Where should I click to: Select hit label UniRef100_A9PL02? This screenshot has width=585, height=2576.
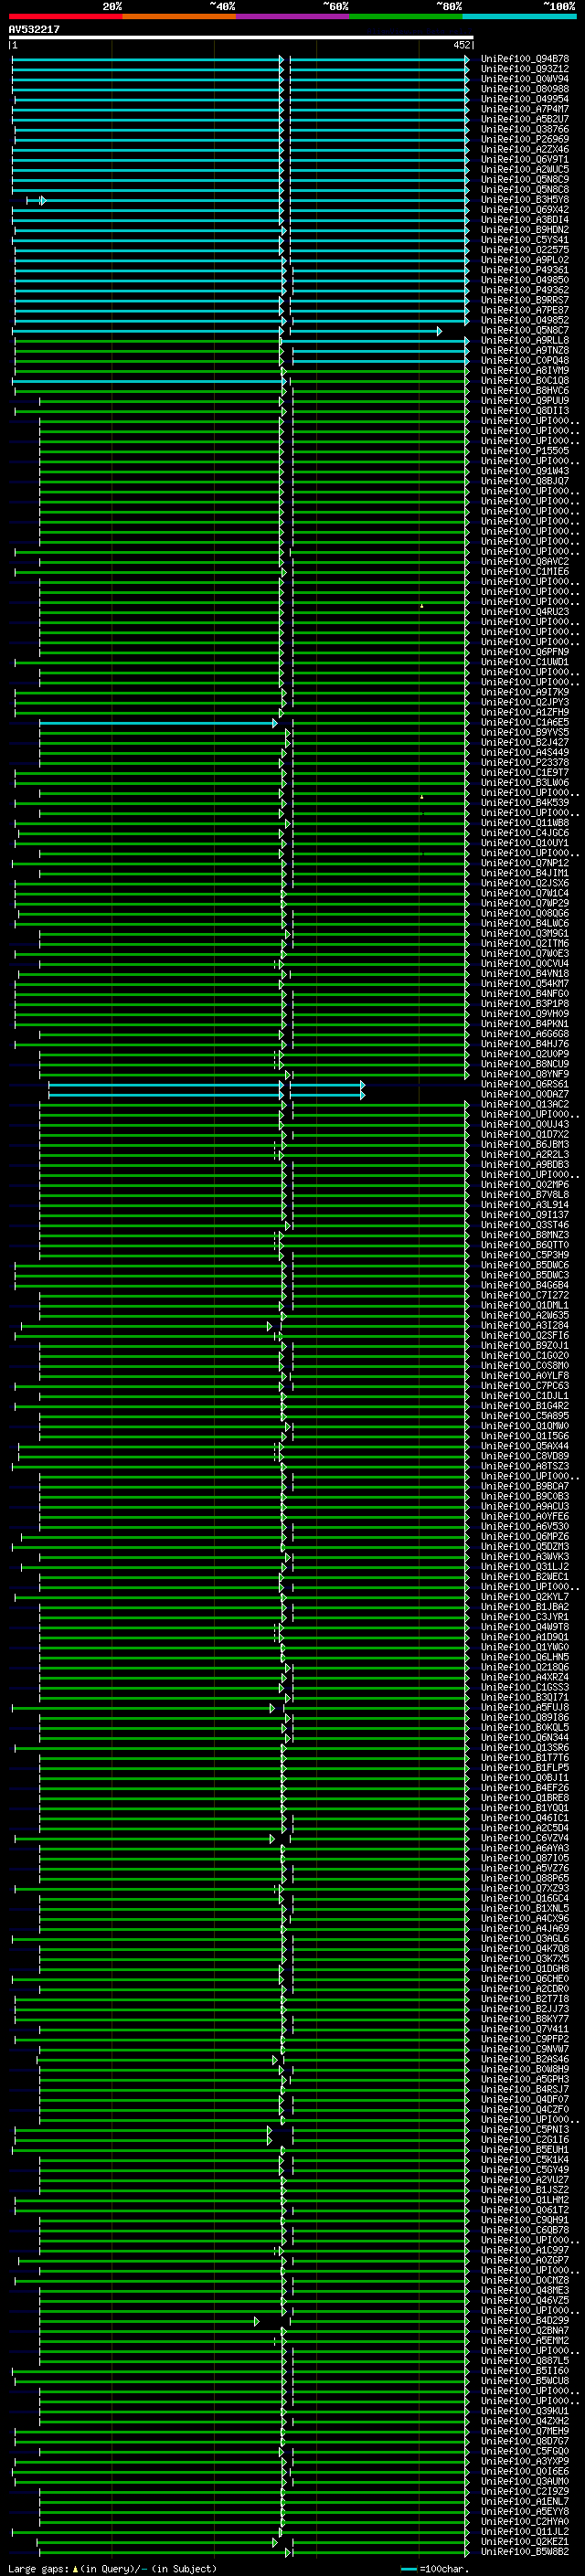tap(525, 260)
